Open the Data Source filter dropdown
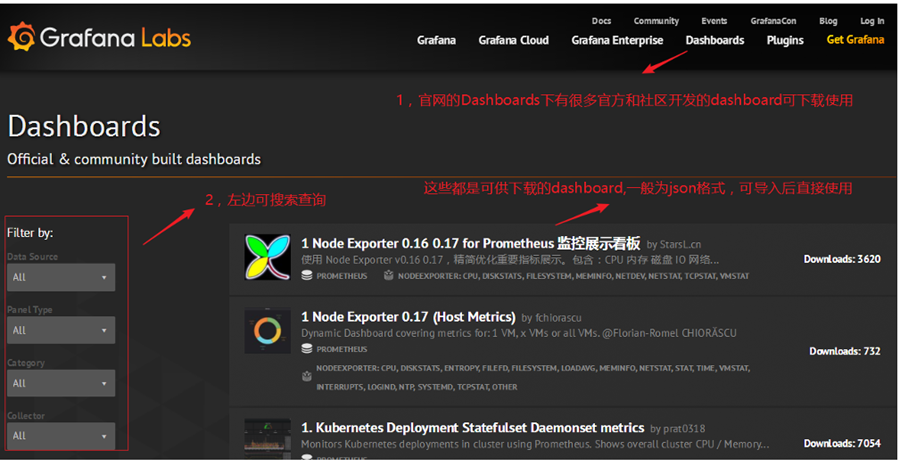Image resolution: width=900 pixels, height=466 pixels. pyautogui.click(x=61, y=277)
